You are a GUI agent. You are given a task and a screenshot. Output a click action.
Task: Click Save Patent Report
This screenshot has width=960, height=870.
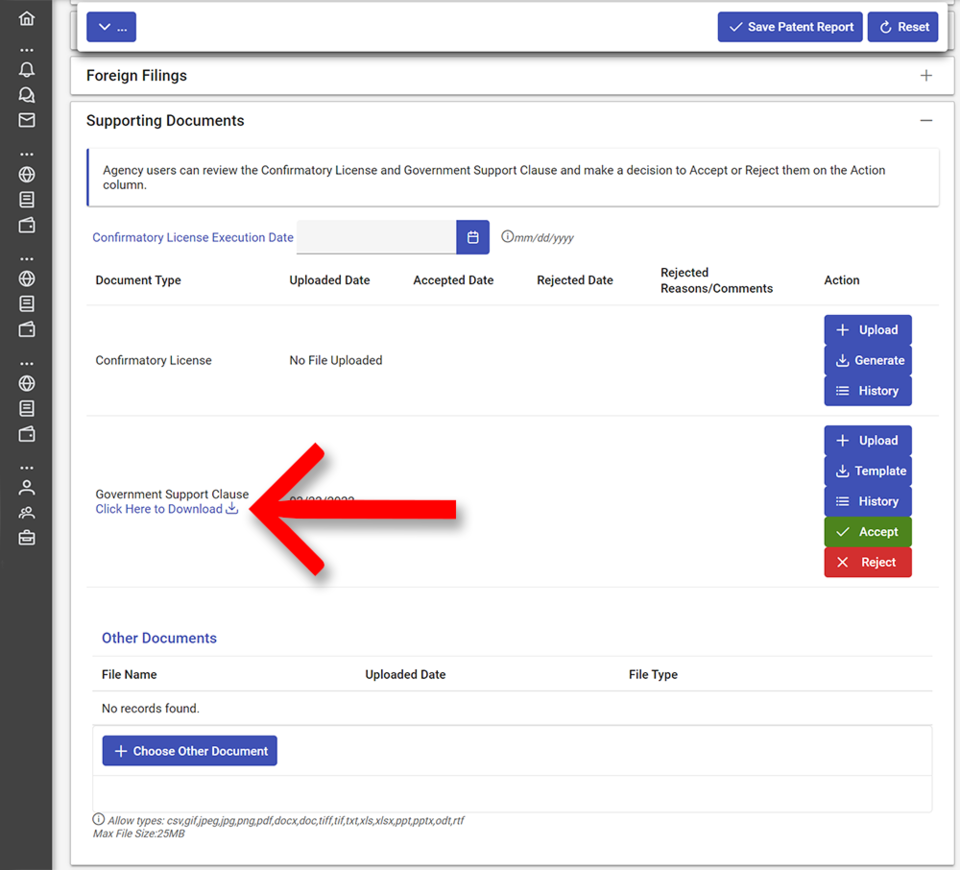[790, 27]
